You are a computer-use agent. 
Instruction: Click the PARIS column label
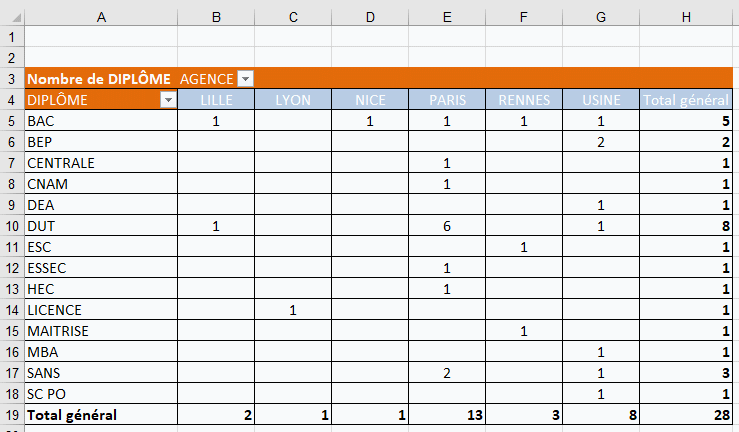(447, 100)
